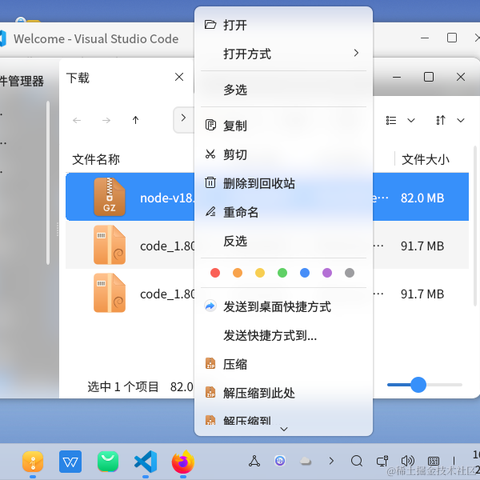This screenshot has width=480, height=480.
Task: Open the app store from the taskbar
Action: pos(108,462)
